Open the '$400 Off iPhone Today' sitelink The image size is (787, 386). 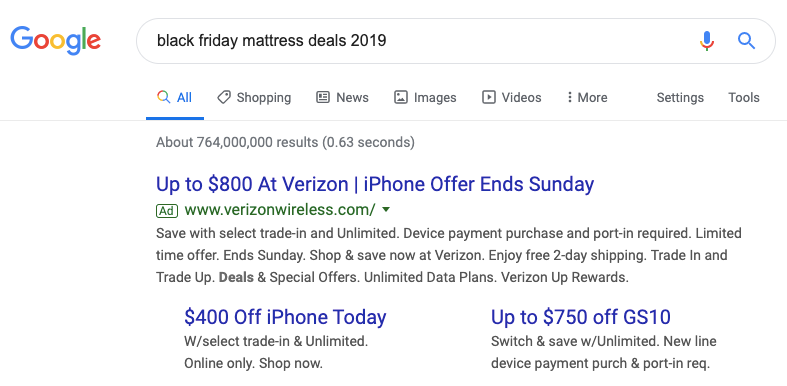click(x=285, y=317)
